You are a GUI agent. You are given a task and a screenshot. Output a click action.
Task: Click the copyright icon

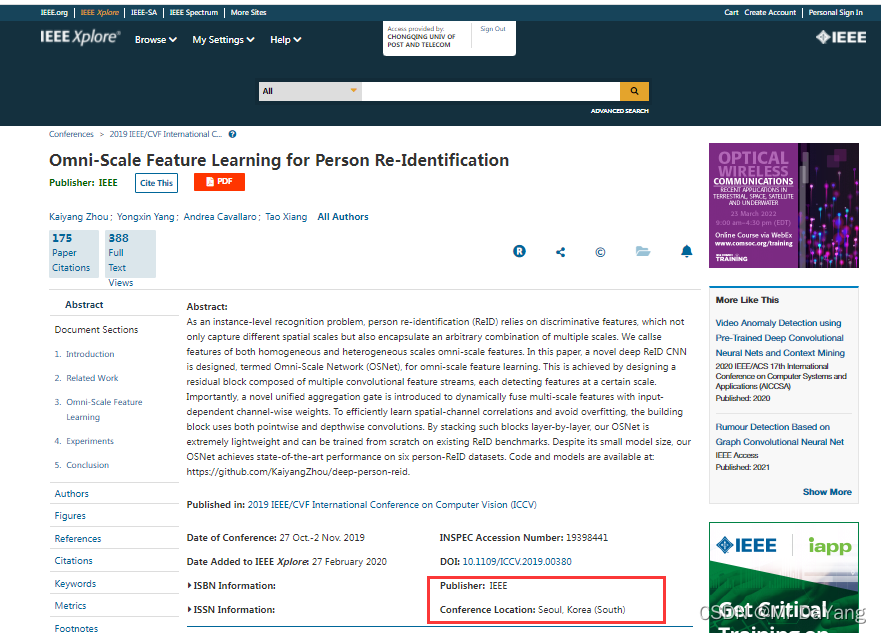(600, 252)
